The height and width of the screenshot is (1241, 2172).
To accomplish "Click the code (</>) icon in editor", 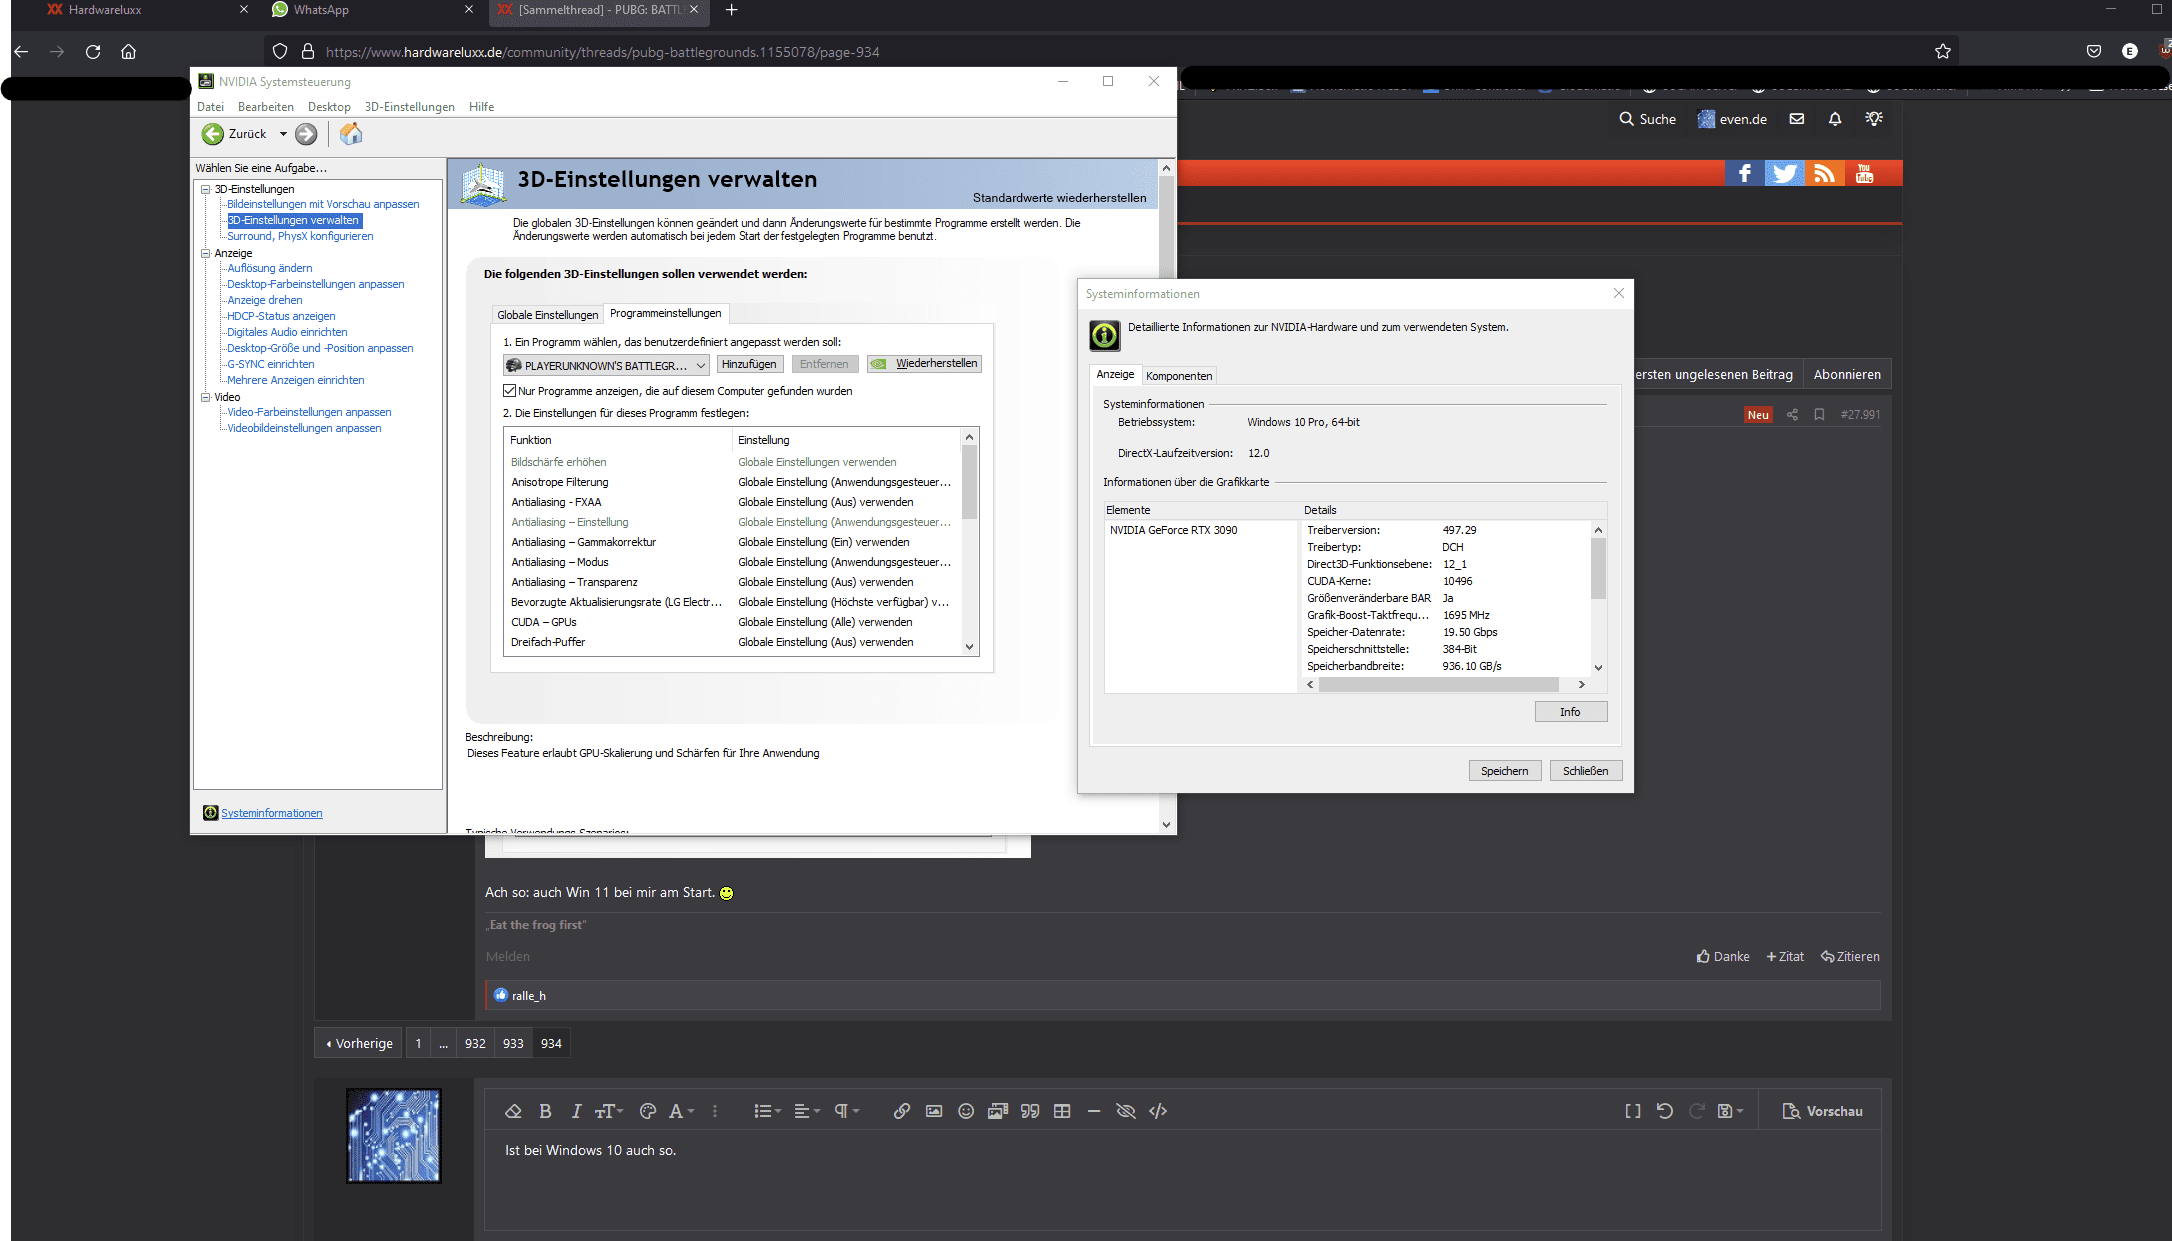I will pos(1158,1111).
